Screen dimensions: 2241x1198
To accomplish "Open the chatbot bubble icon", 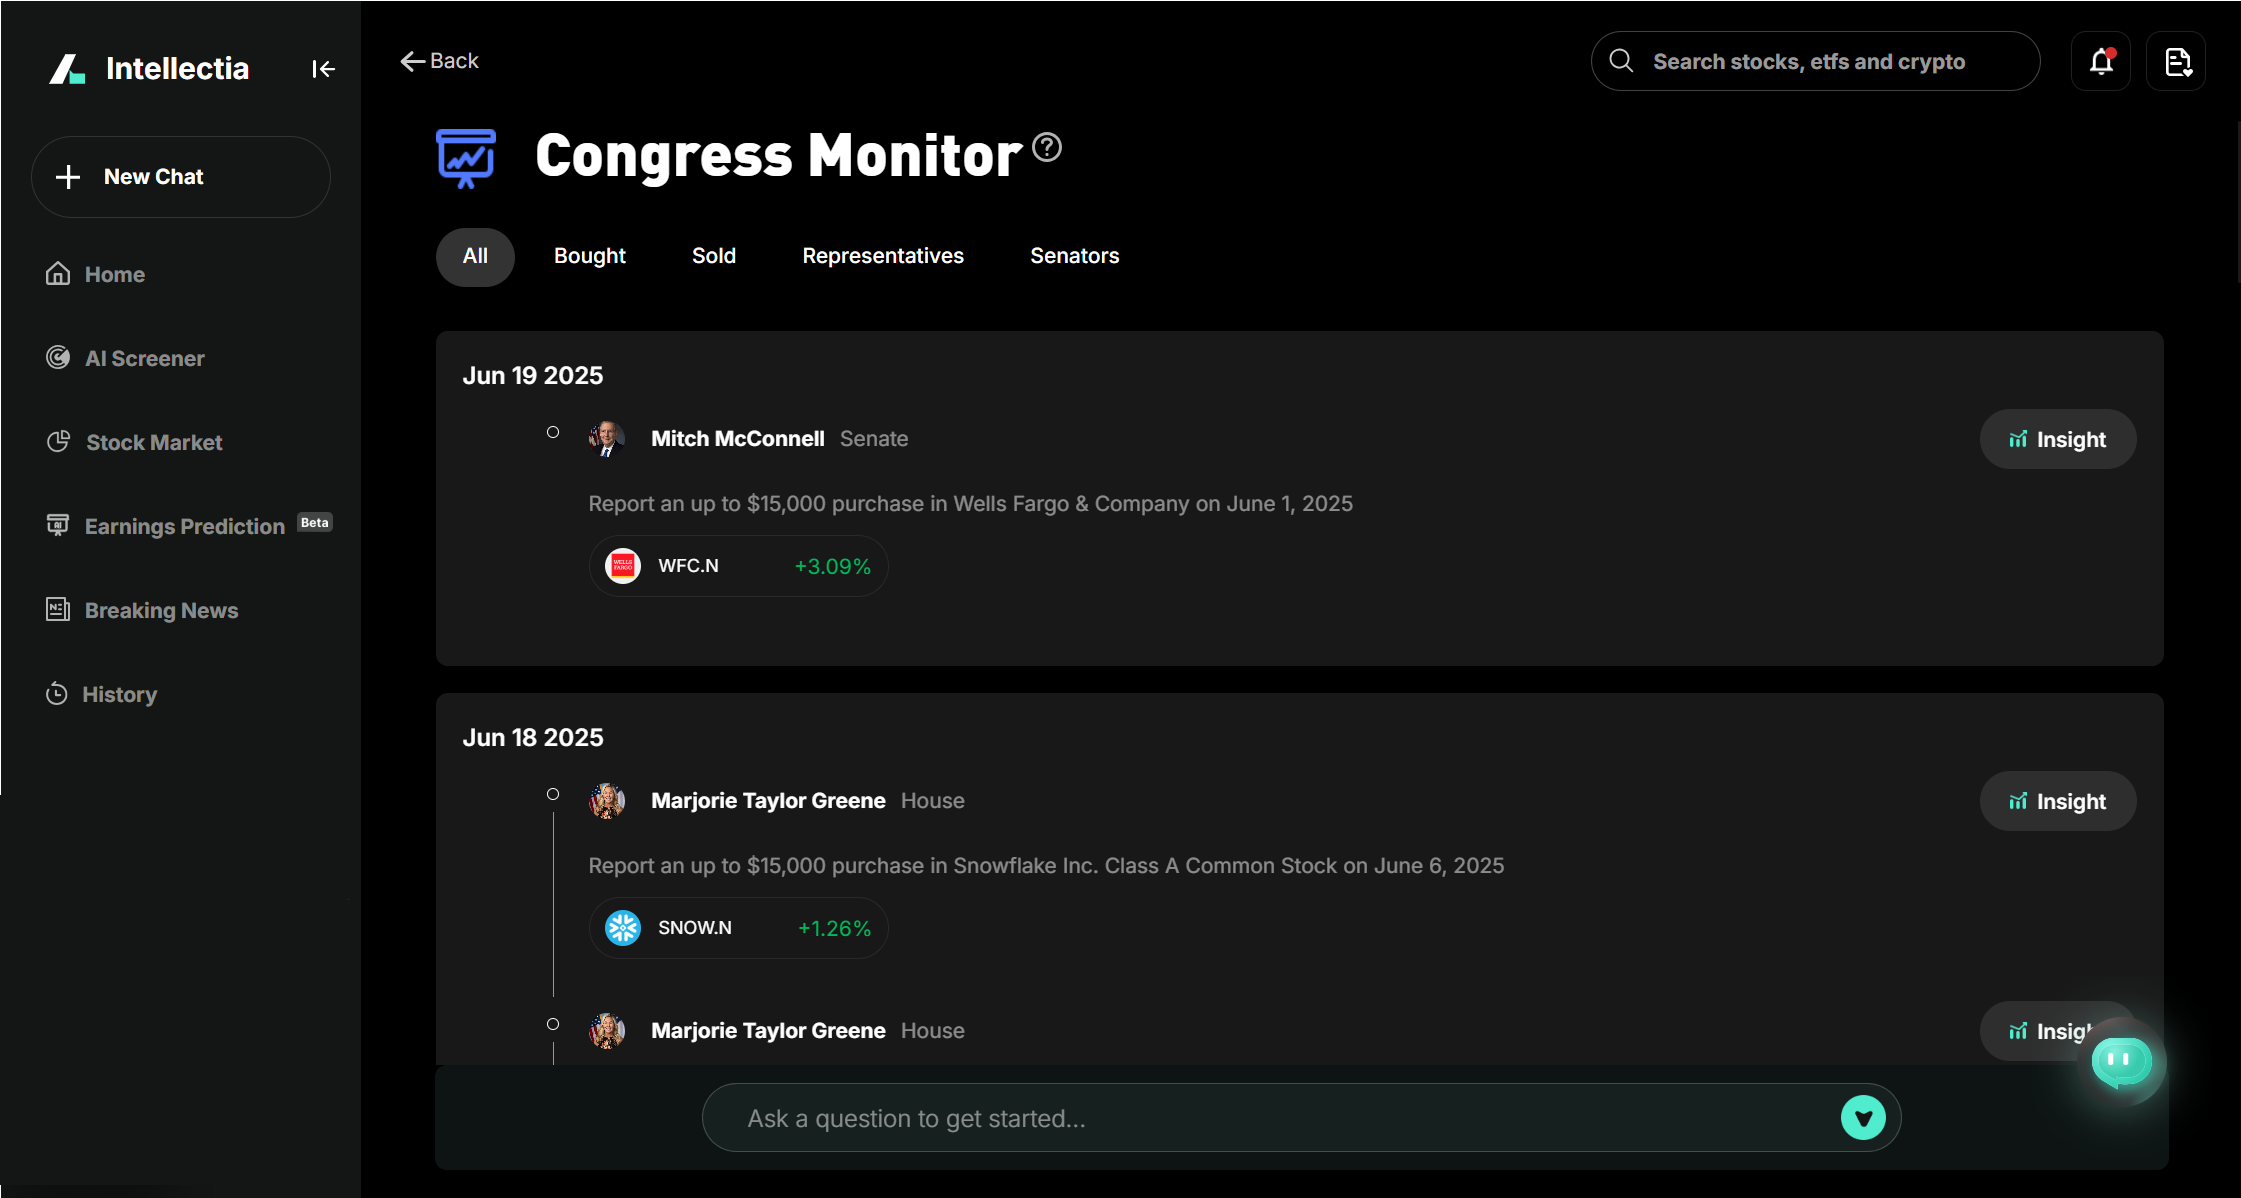I will [2121, 1061].
